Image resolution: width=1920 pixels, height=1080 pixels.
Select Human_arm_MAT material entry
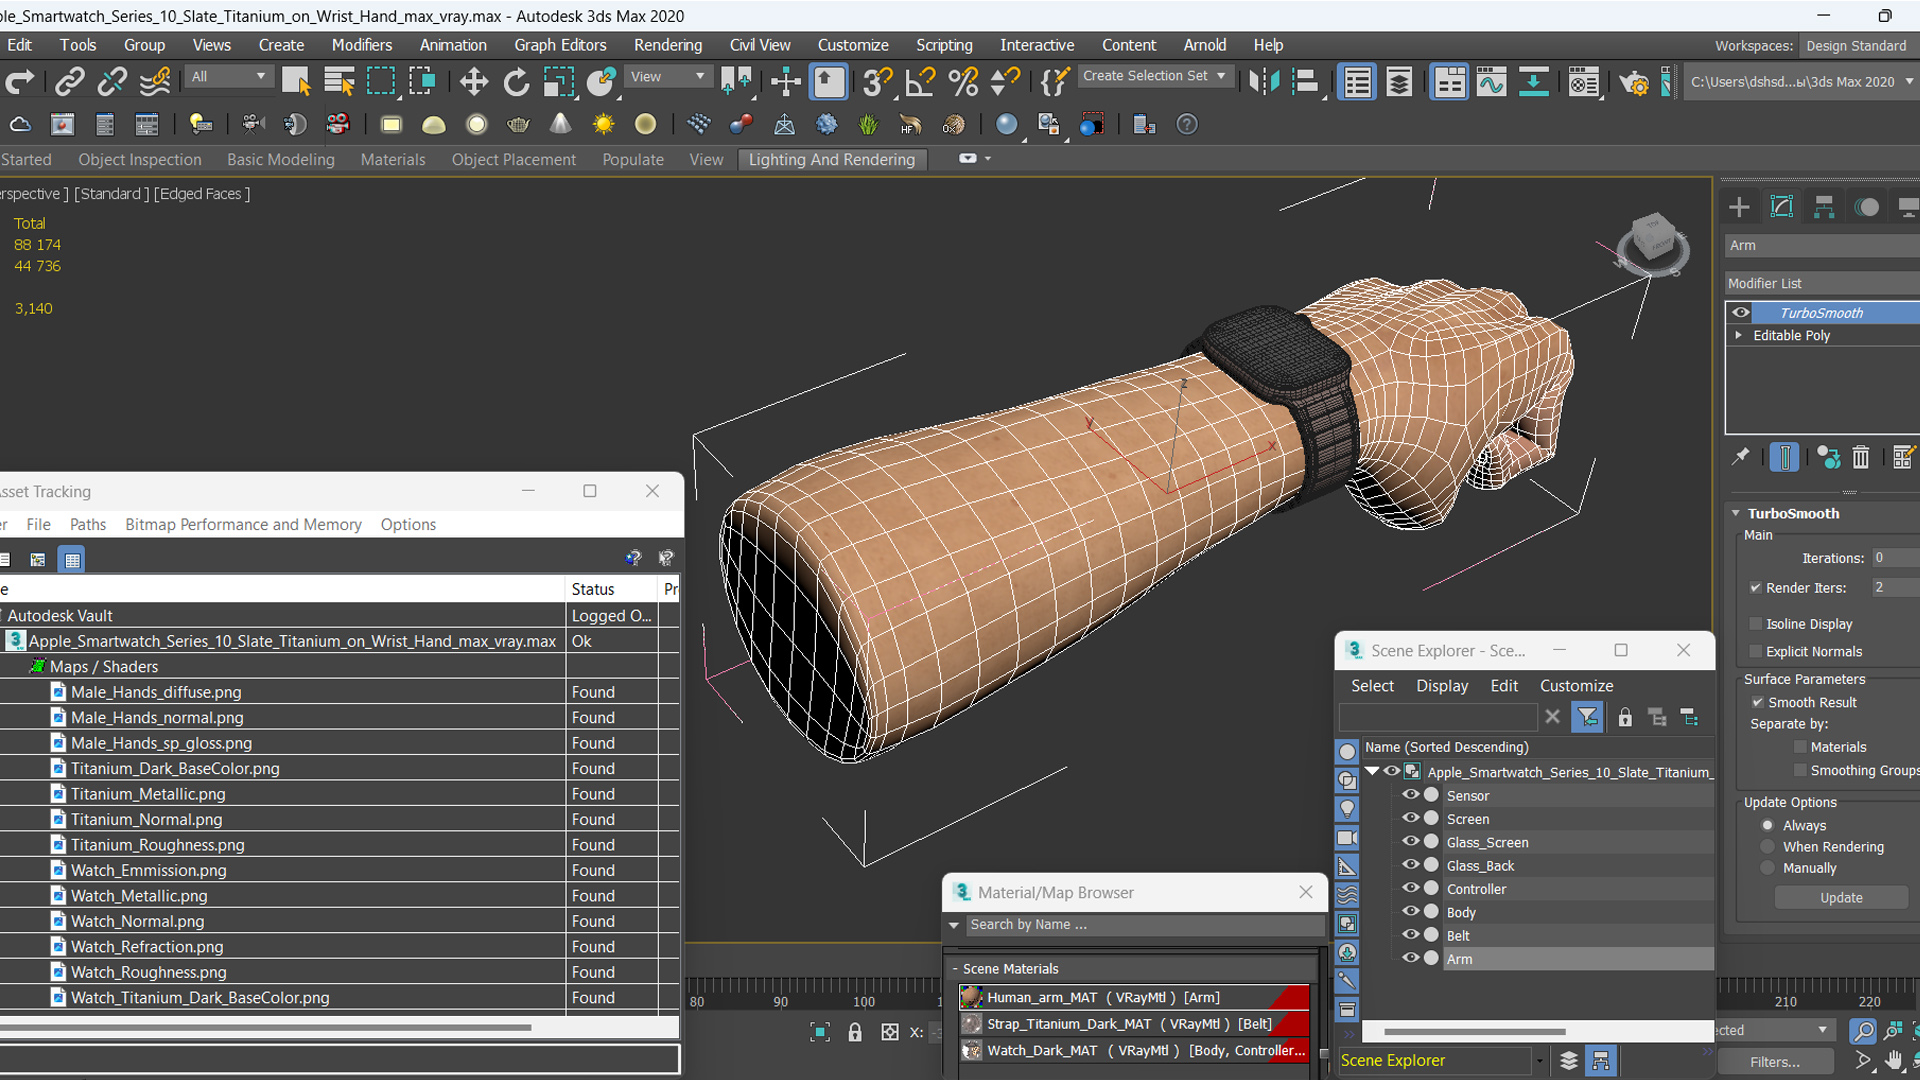[1134, 997]
